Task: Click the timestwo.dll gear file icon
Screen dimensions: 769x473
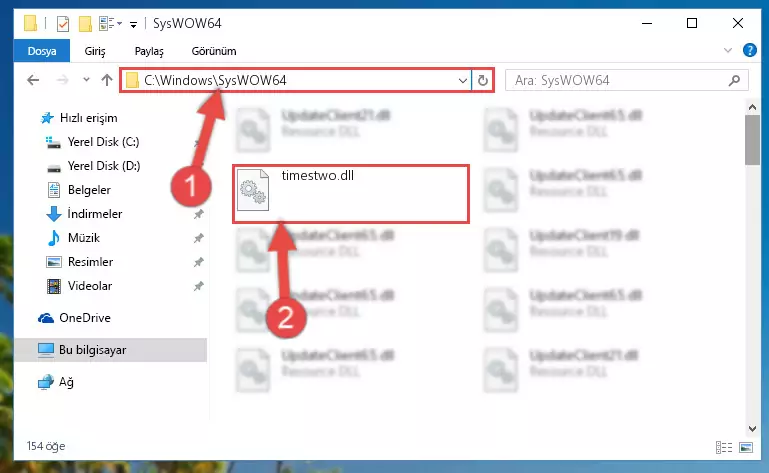Action: [x=253, y=189]
